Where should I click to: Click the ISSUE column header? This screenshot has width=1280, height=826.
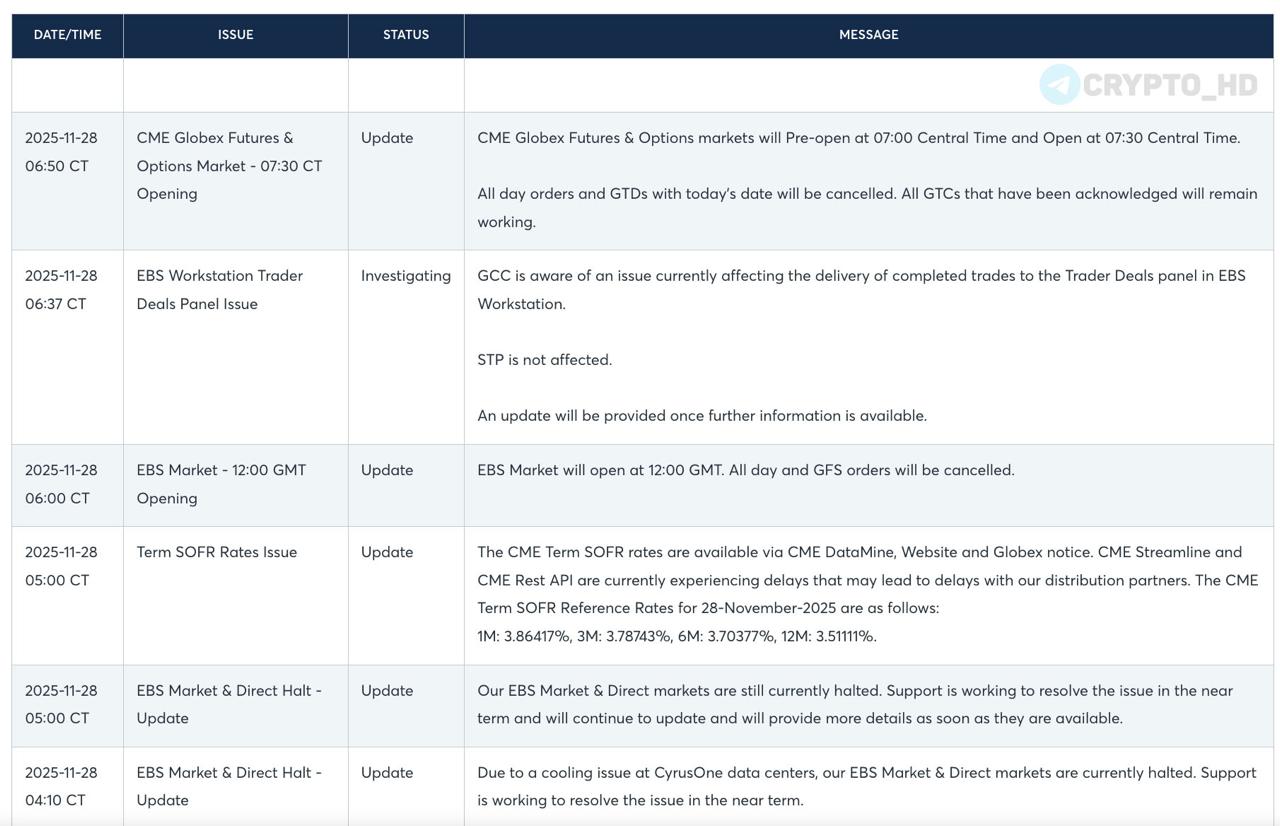tap(235, 35)
